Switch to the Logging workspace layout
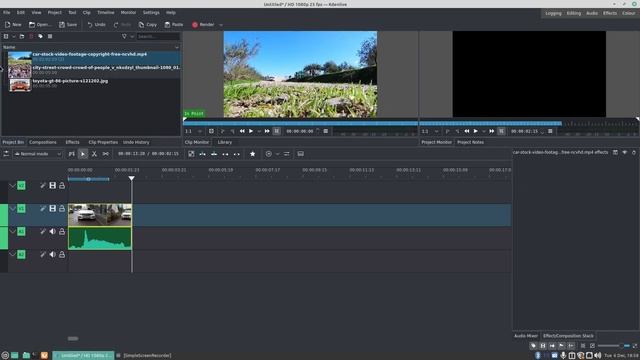 (x=553, y=13)
